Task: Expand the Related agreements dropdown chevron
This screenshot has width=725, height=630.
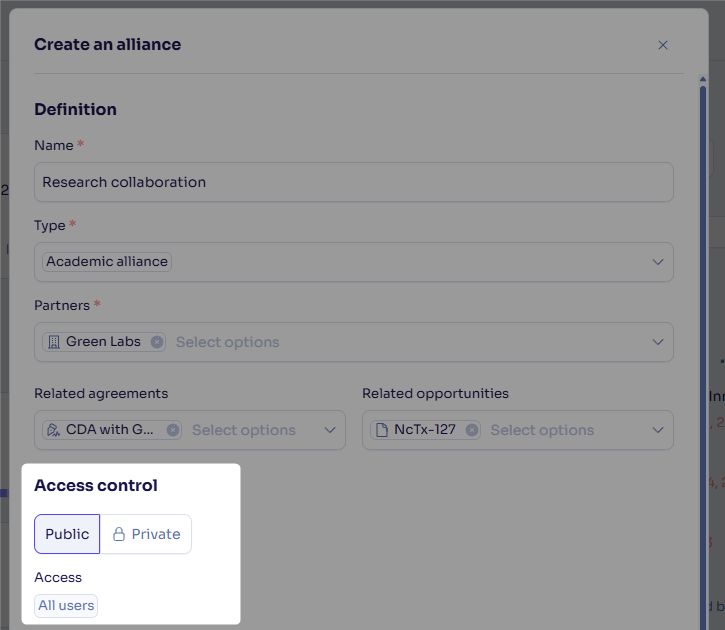Action: pos(330,430)
